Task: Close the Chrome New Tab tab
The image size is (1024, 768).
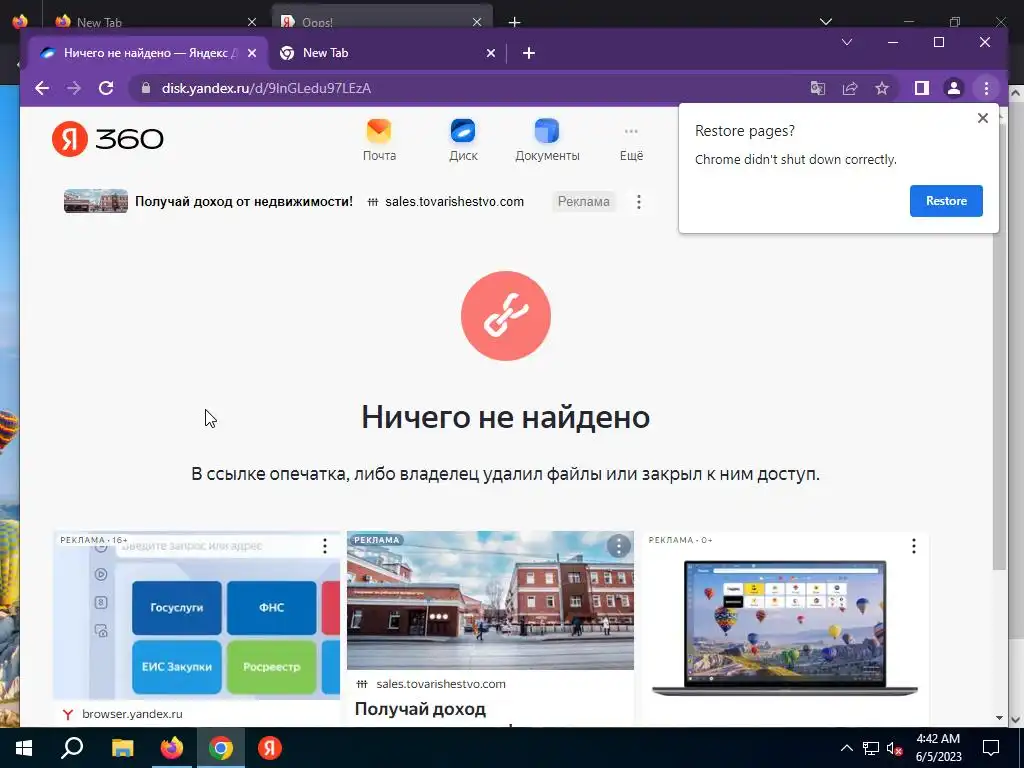Action: coord(491,53)
